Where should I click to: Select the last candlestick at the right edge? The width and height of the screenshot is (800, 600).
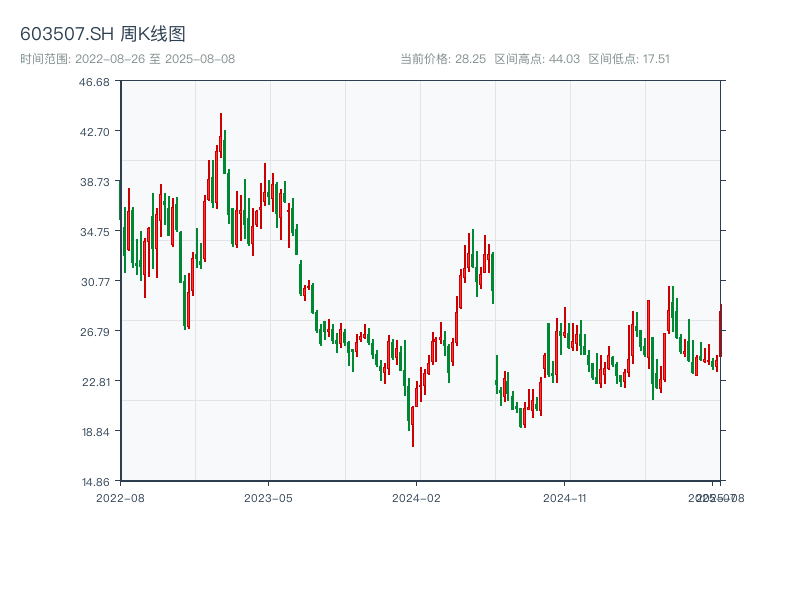pyautogui.click(x=720, y=330)
